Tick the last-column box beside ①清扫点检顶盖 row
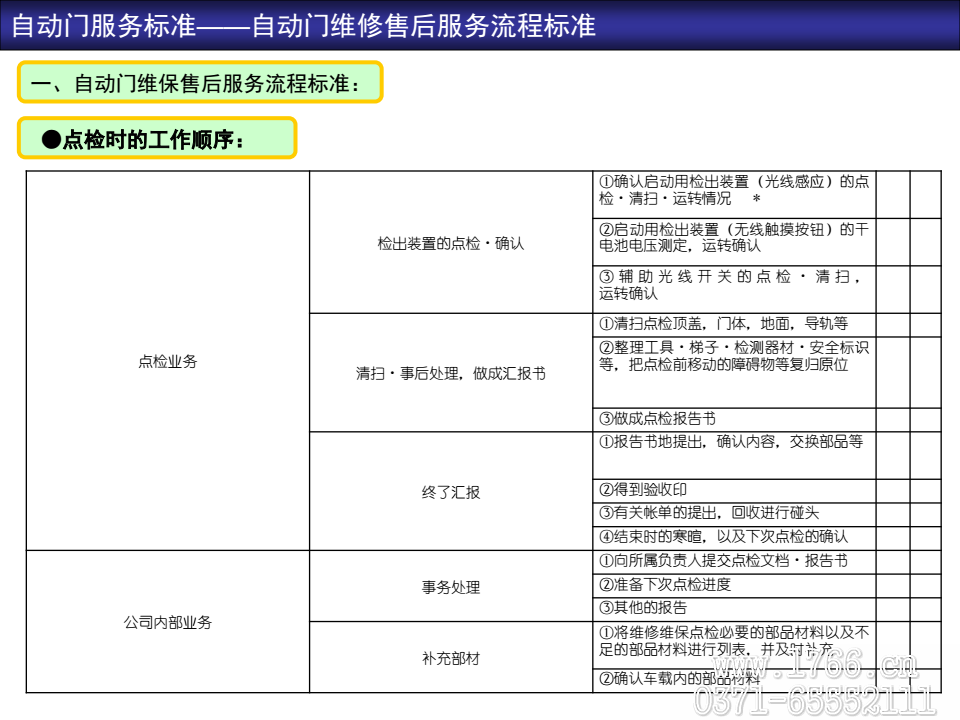 (x=925, y=325)
